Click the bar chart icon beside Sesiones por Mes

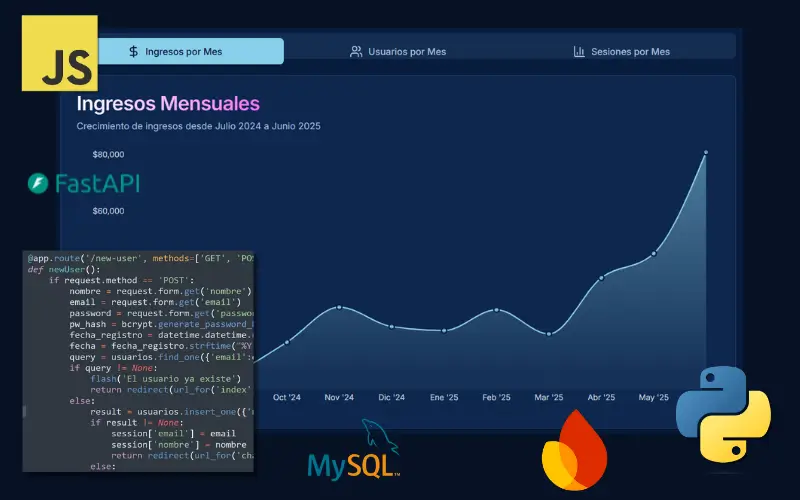point(579,51)
